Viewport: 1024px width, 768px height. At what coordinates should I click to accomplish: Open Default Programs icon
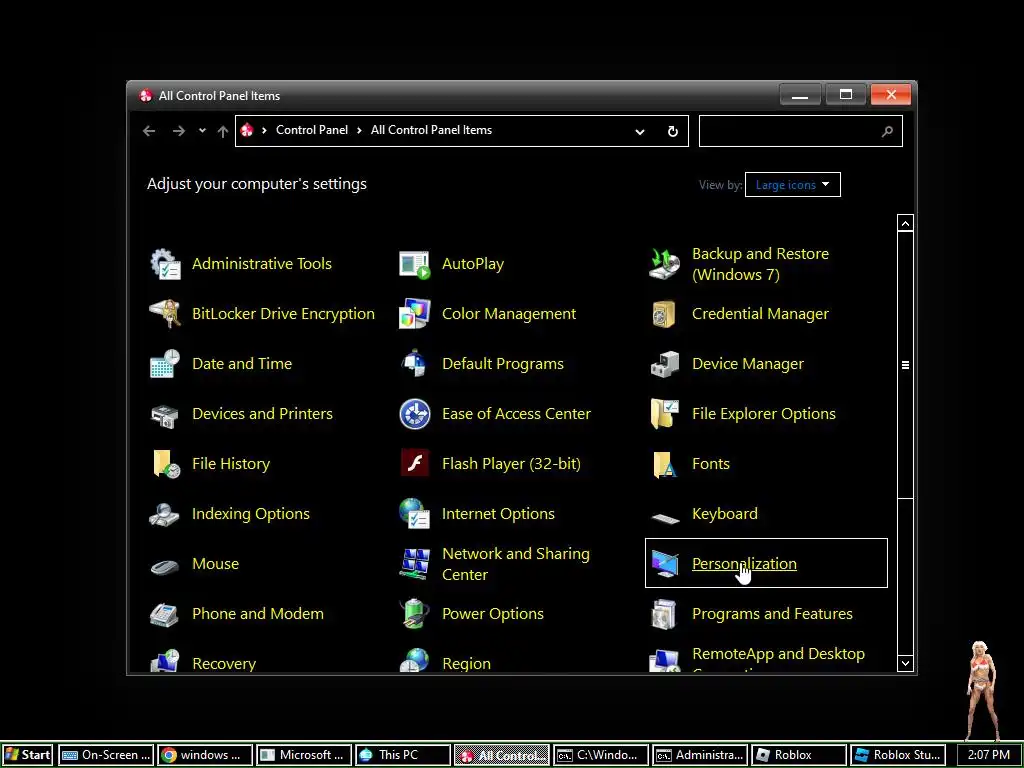415,364
